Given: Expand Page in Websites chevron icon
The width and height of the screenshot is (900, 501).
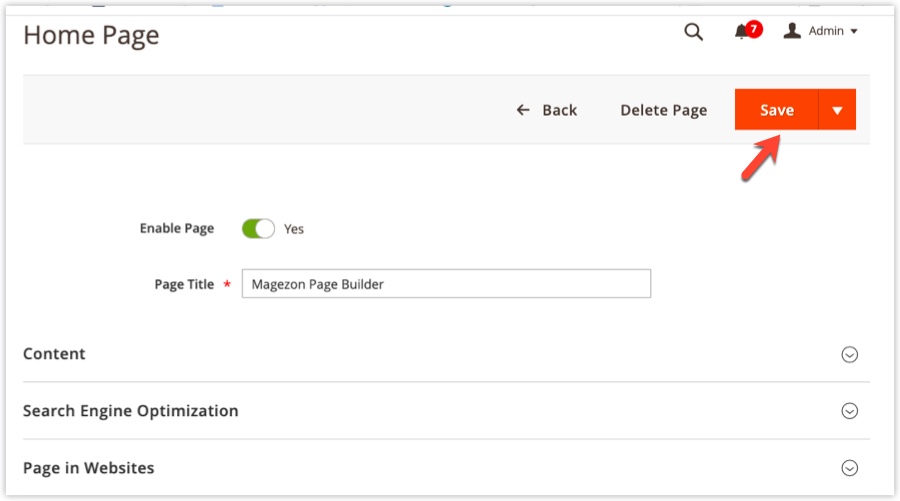Looking at the screenshot, I should click(x=849, y=468).
